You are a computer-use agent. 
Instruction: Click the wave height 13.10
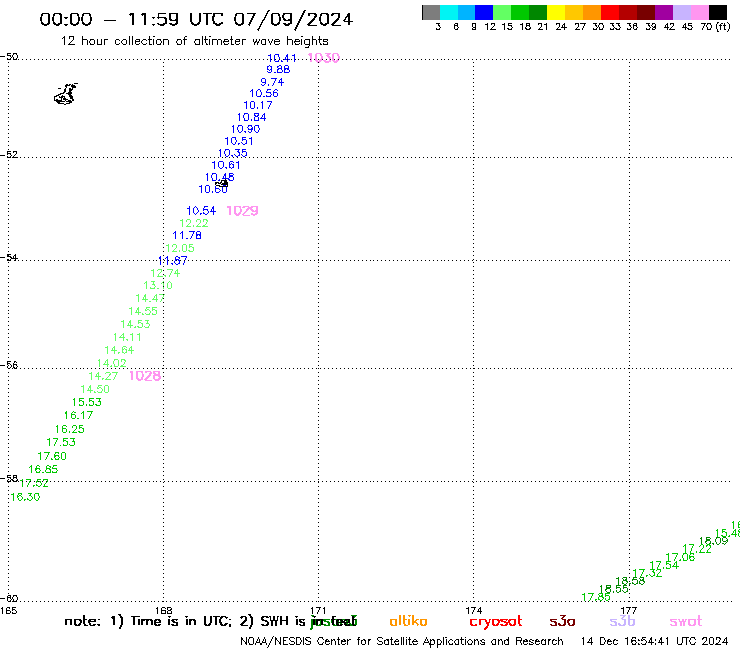click(x=158, y=285)
